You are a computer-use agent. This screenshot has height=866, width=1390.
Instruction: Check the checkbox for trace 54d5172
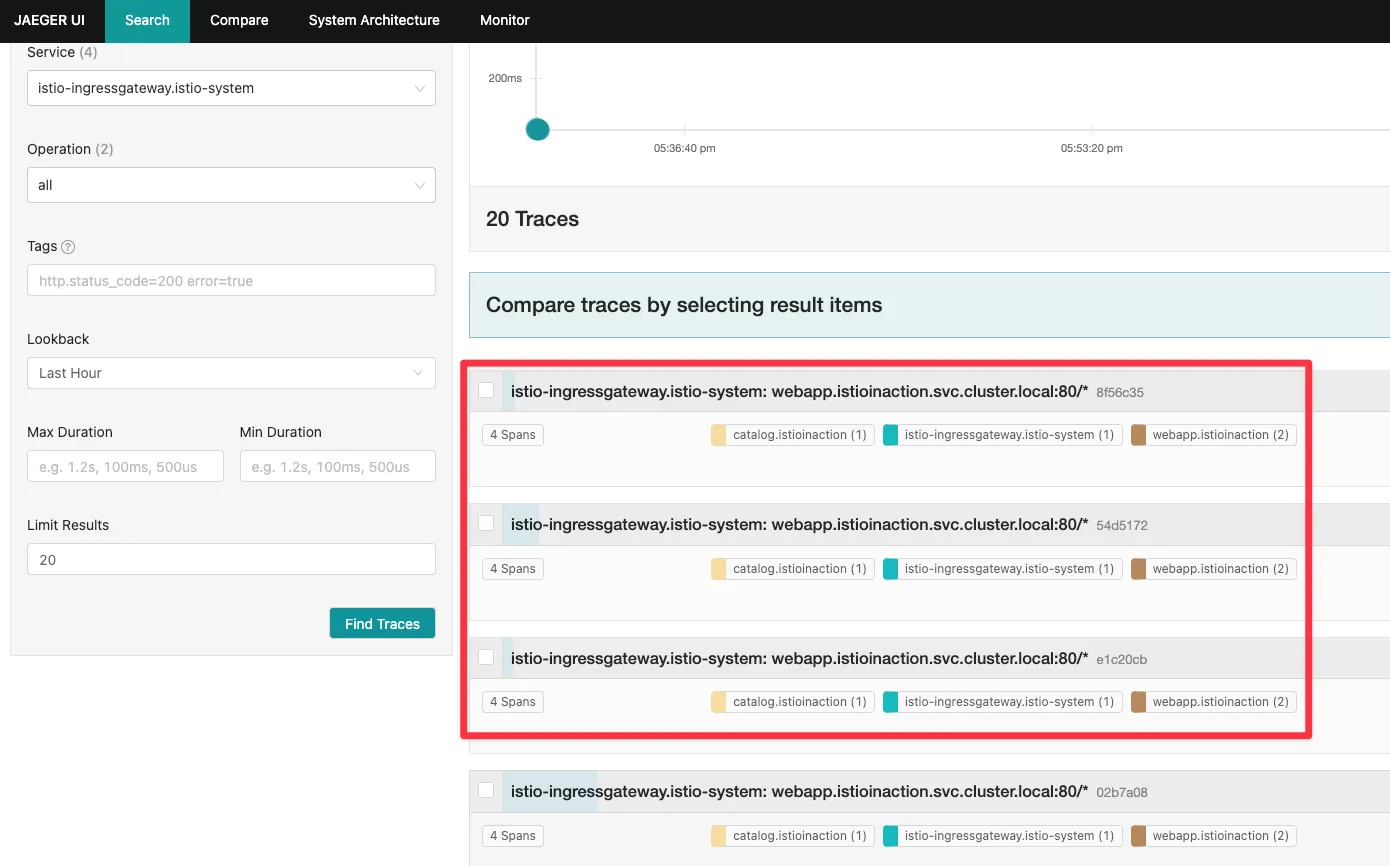(x=486, y=523)
